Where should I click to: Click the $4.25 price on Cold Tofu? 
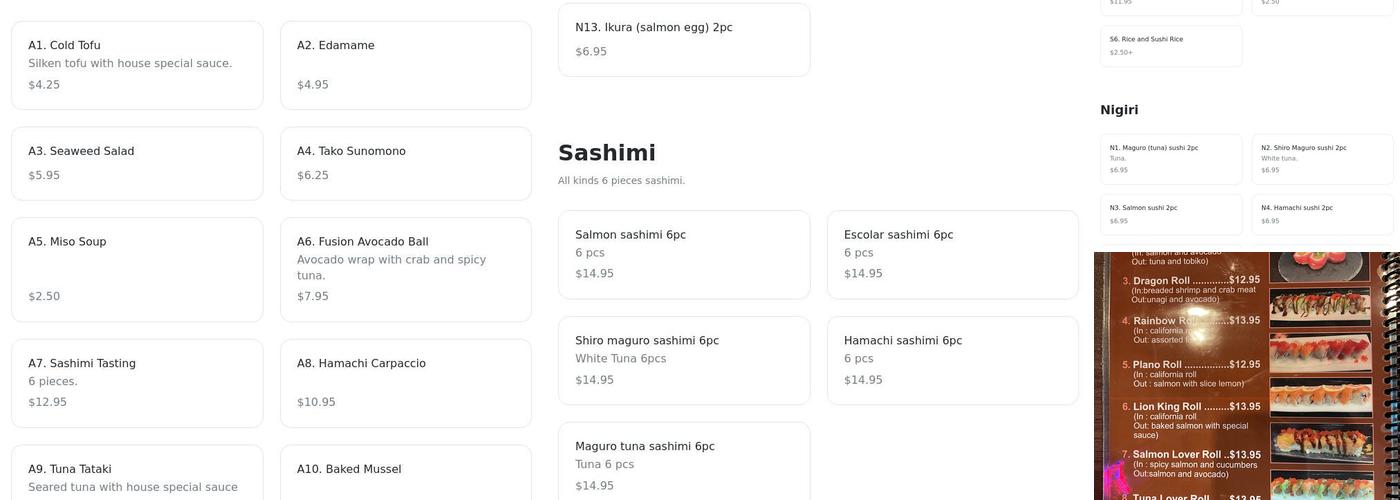click(x=44, y=85)
